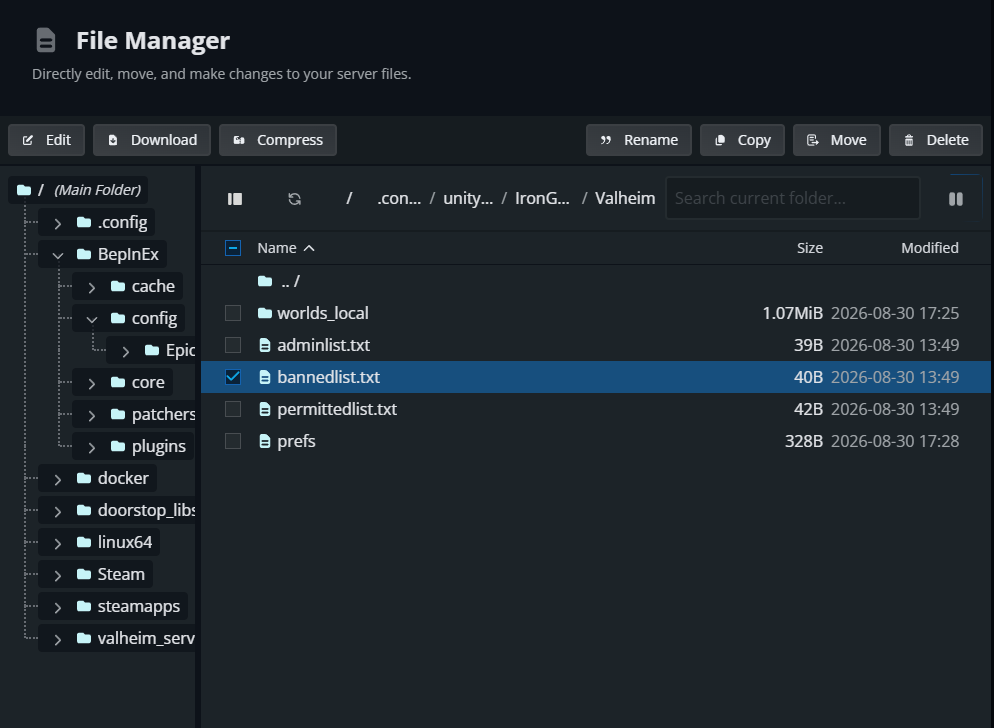Collapse the BepInEx tree folder
This screenshot has height=728, width=994.
click(58, 256)
